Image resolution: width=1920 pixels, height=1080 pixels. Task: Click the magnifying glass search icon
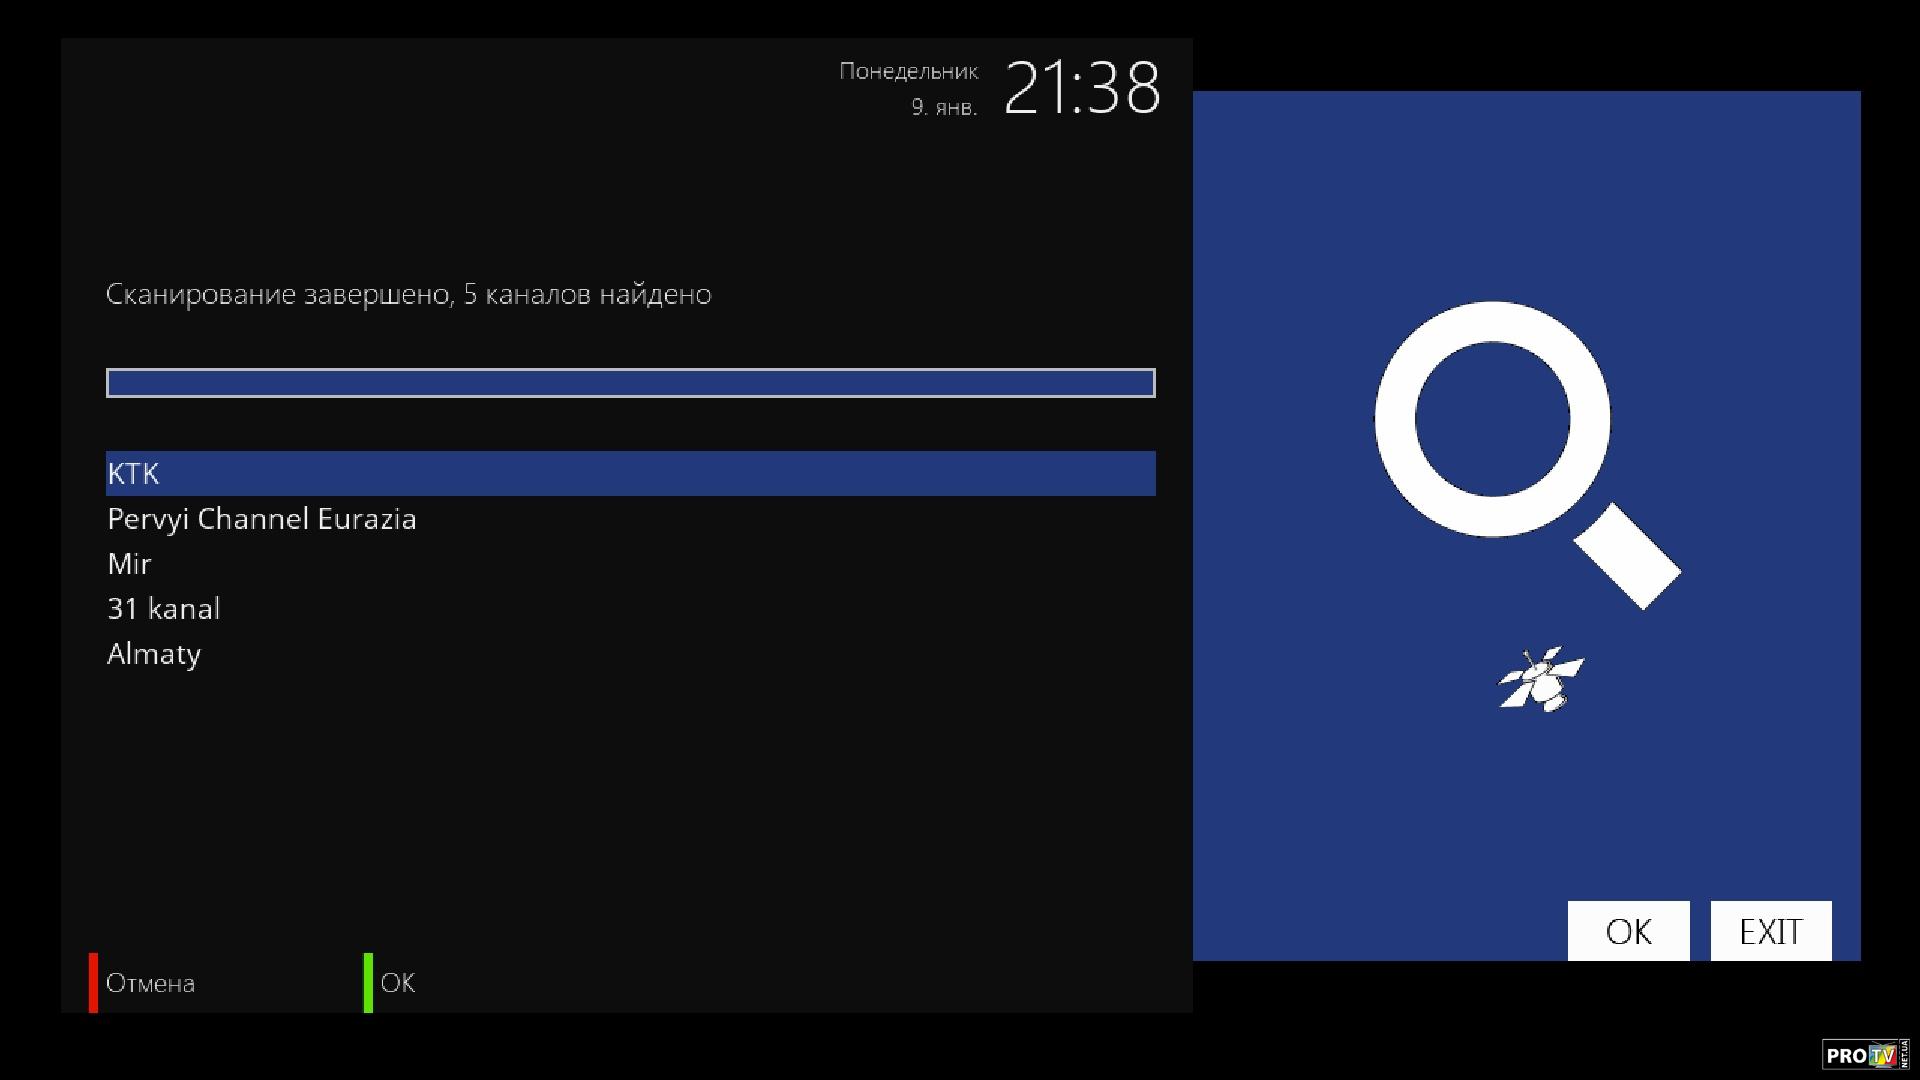point(1527,455)
